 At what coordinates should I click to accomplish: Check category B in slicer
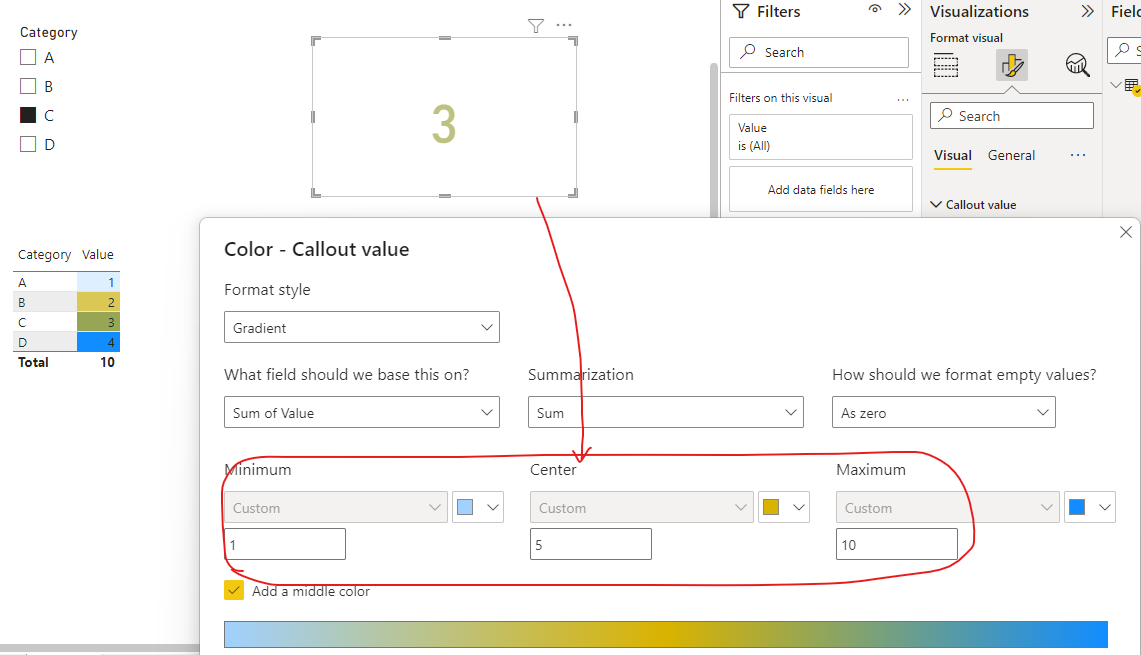click(x=28, y=87)
